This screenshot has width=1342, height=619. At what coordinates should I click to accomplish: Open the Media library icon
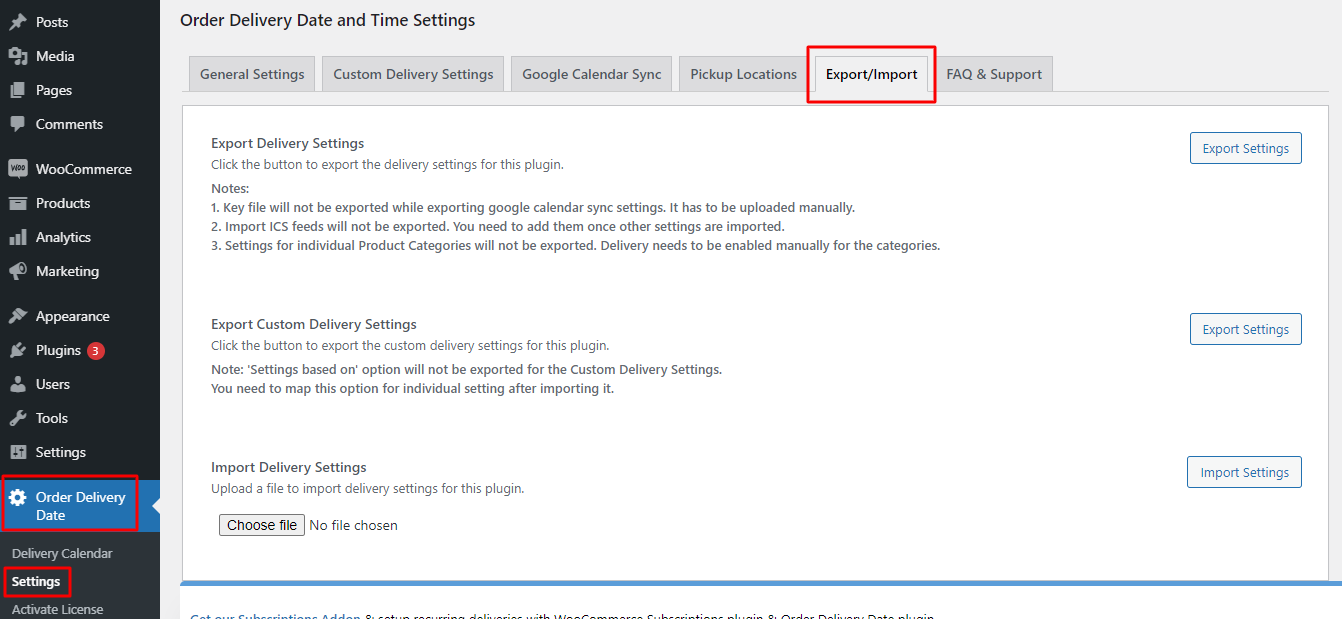[x=22, y=56]
